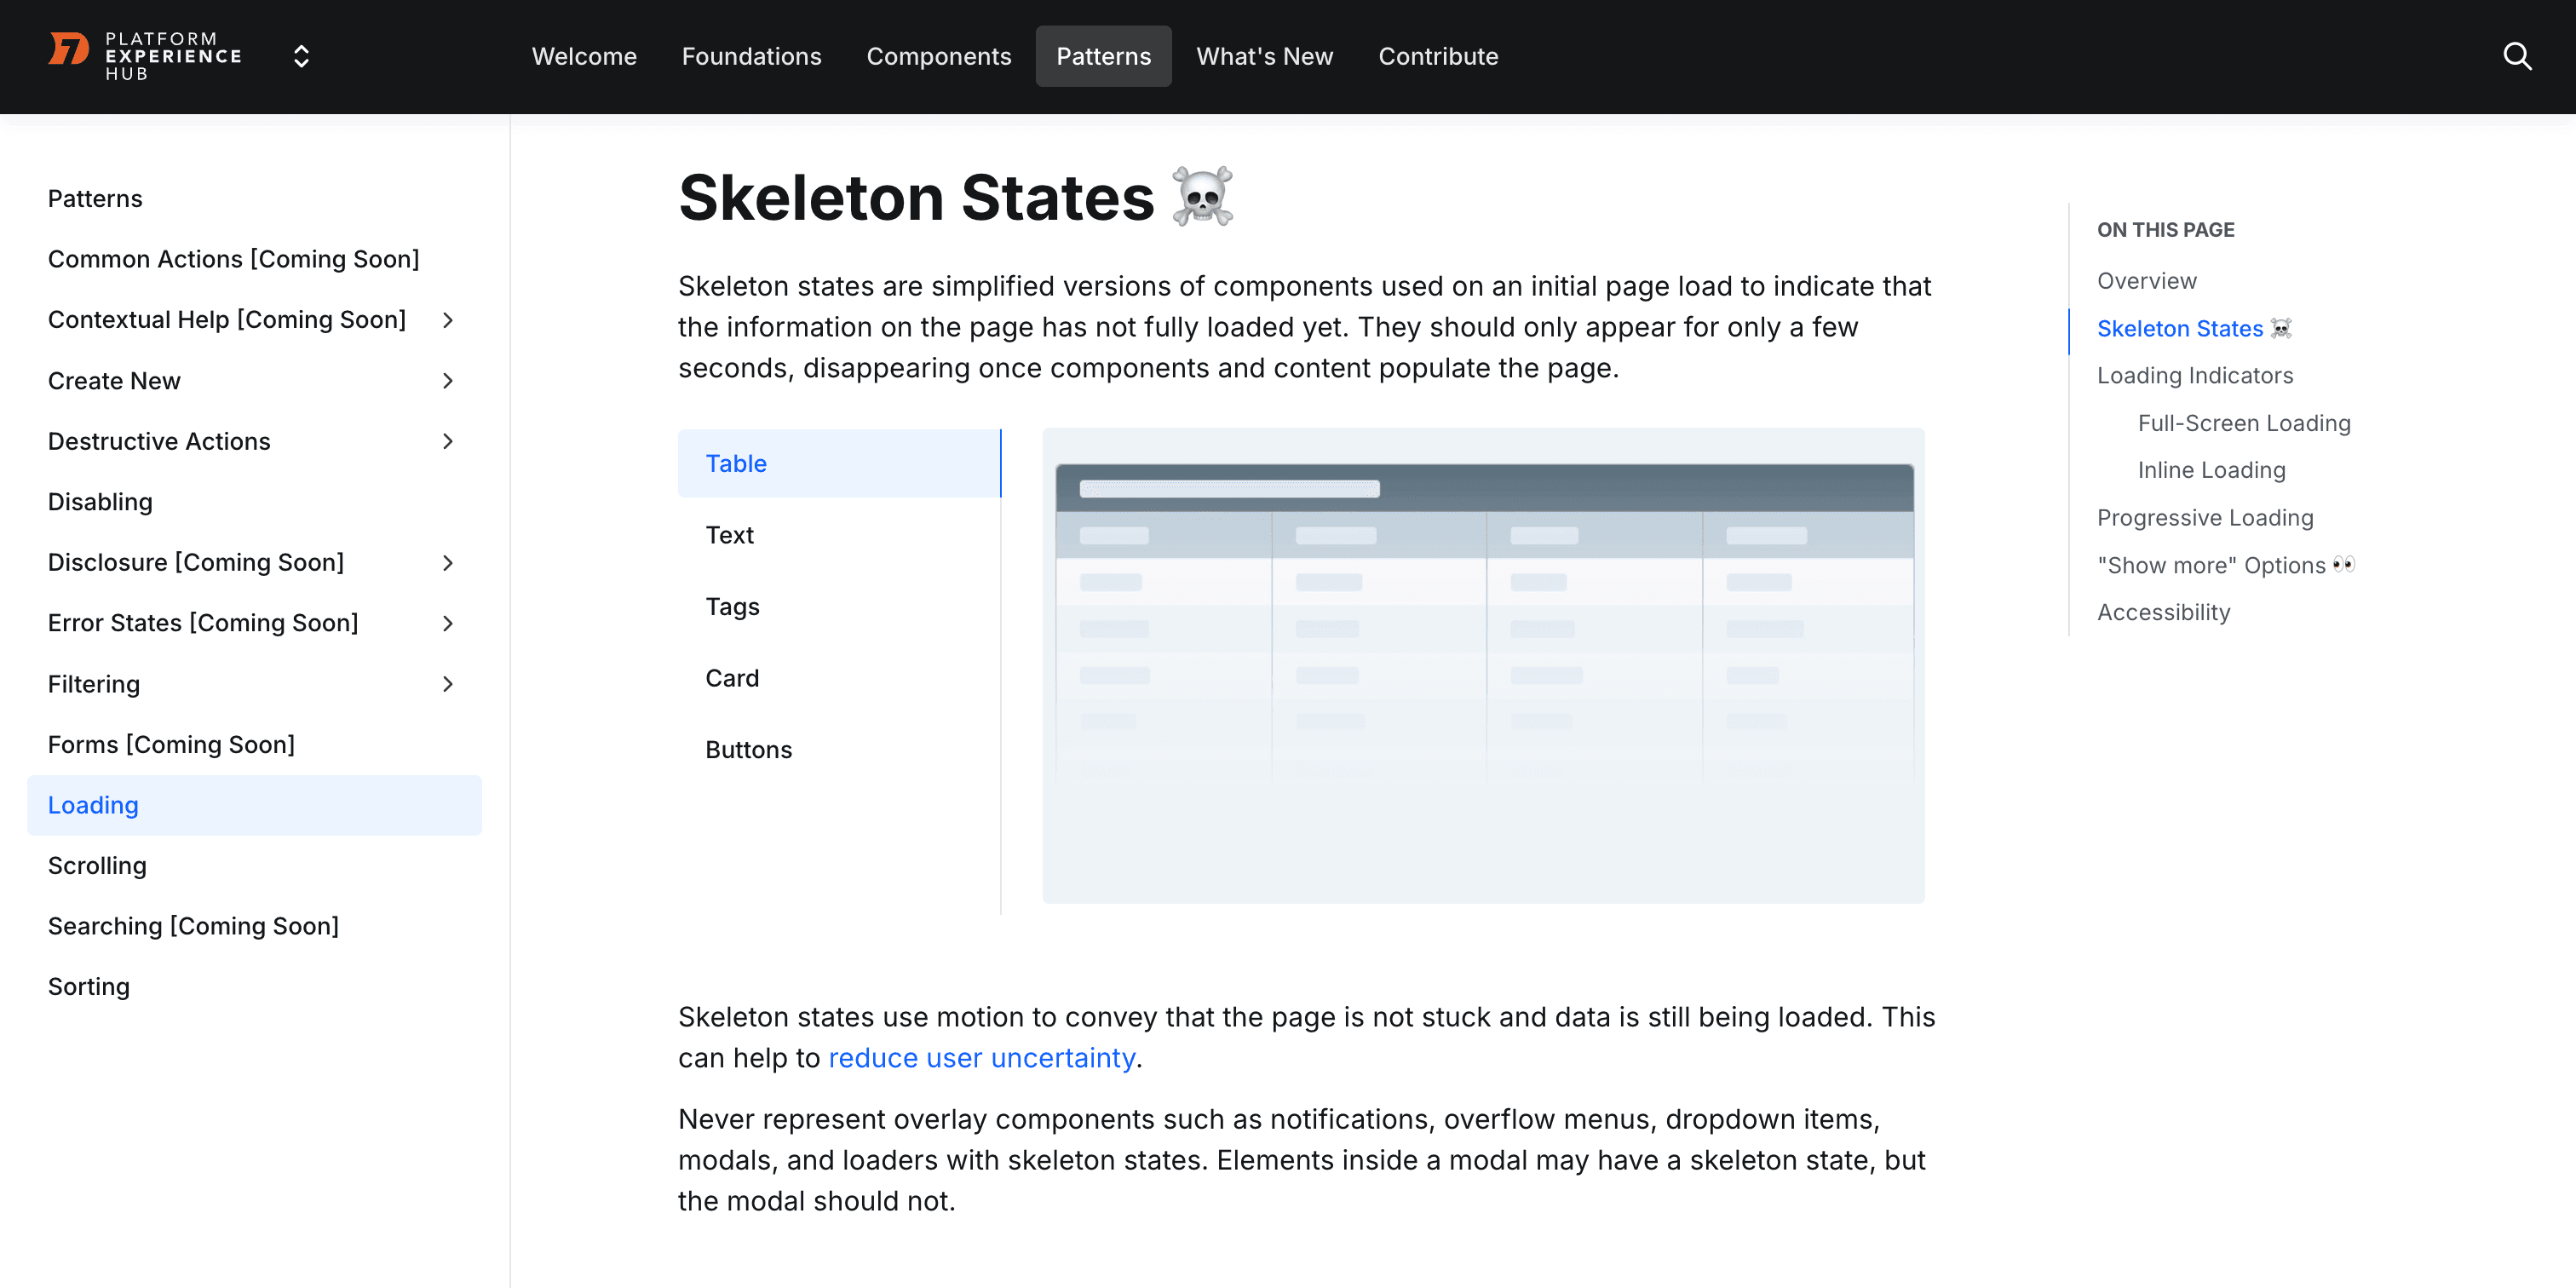Expand the Create New chevron
This screenshot has width=2576, height=1288.
[448, 381]
